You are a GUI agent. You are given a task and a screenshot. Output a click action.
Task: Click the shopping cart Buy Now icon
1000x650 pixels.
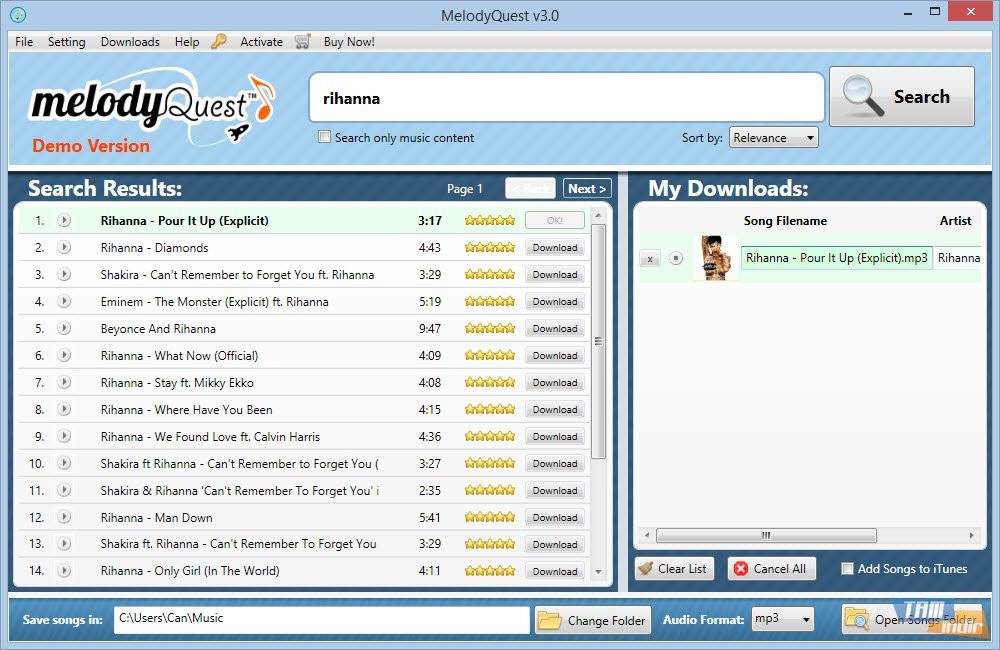[303, 42]
